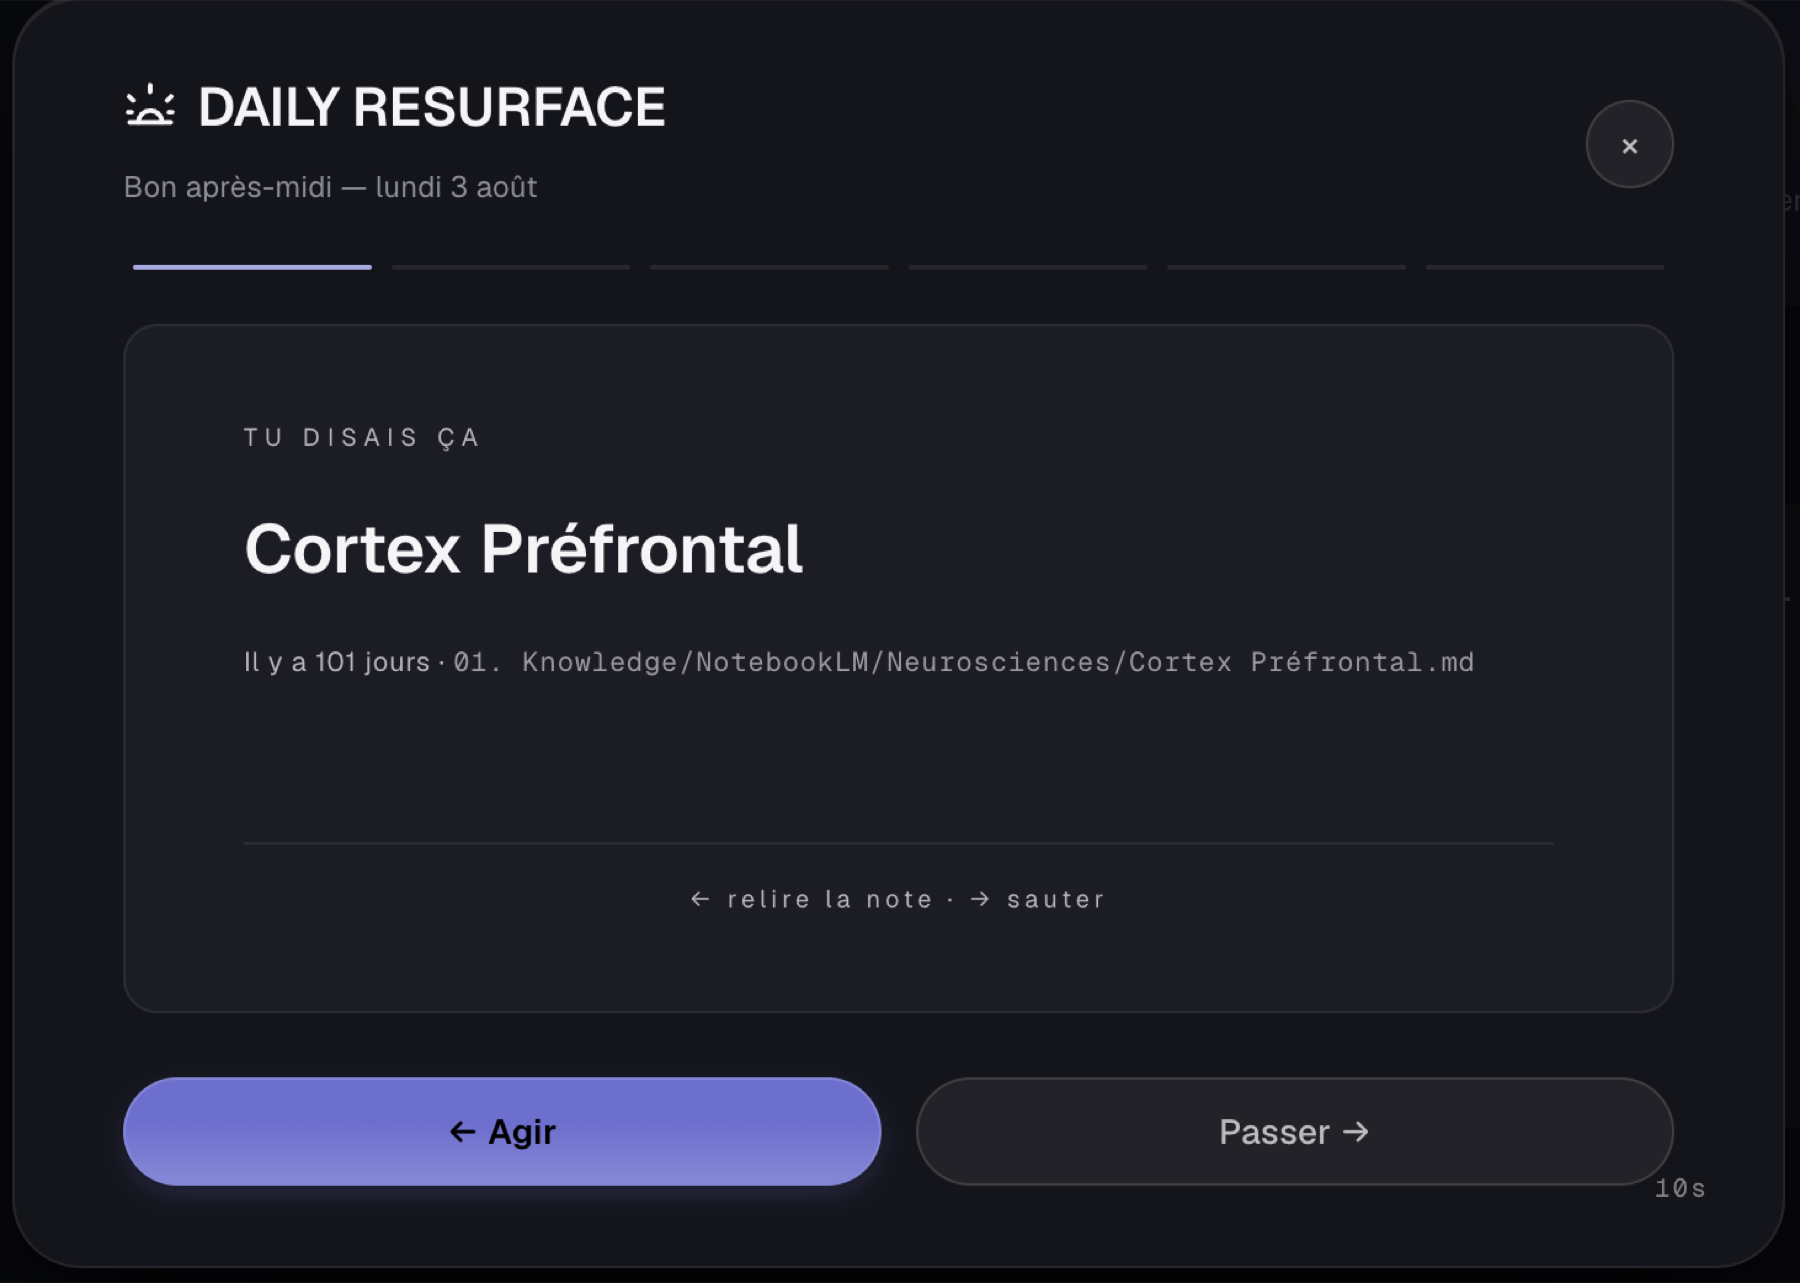
Task: Open the Cortex Préfrontal note title
Action: click(523, 549)
